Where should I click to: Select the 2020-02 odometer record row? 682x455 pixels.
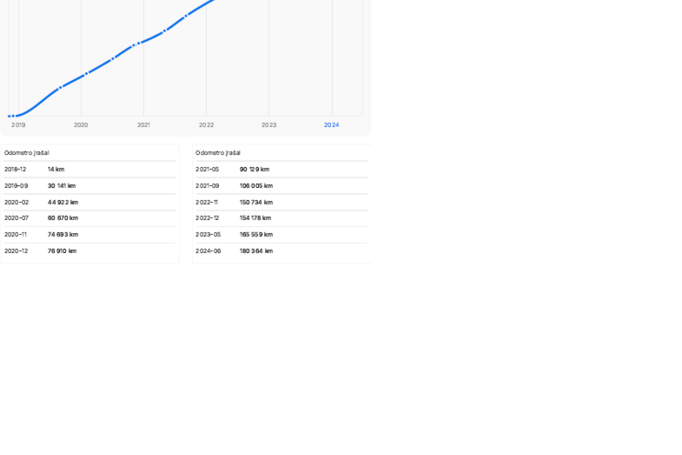point(89,202)
